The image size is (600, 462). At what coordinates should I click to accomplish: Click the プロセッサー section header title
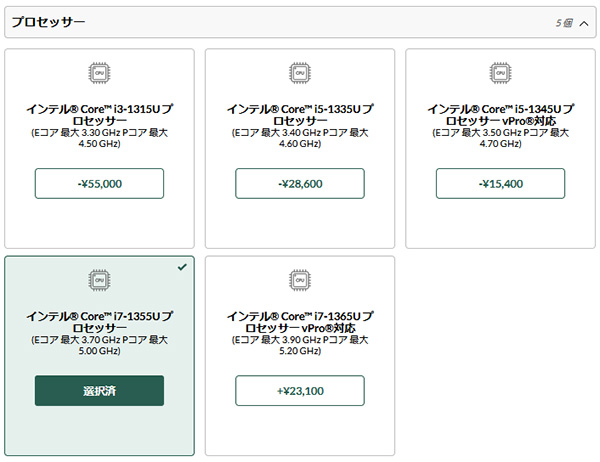pyautogui.click(x=48, y=22)
